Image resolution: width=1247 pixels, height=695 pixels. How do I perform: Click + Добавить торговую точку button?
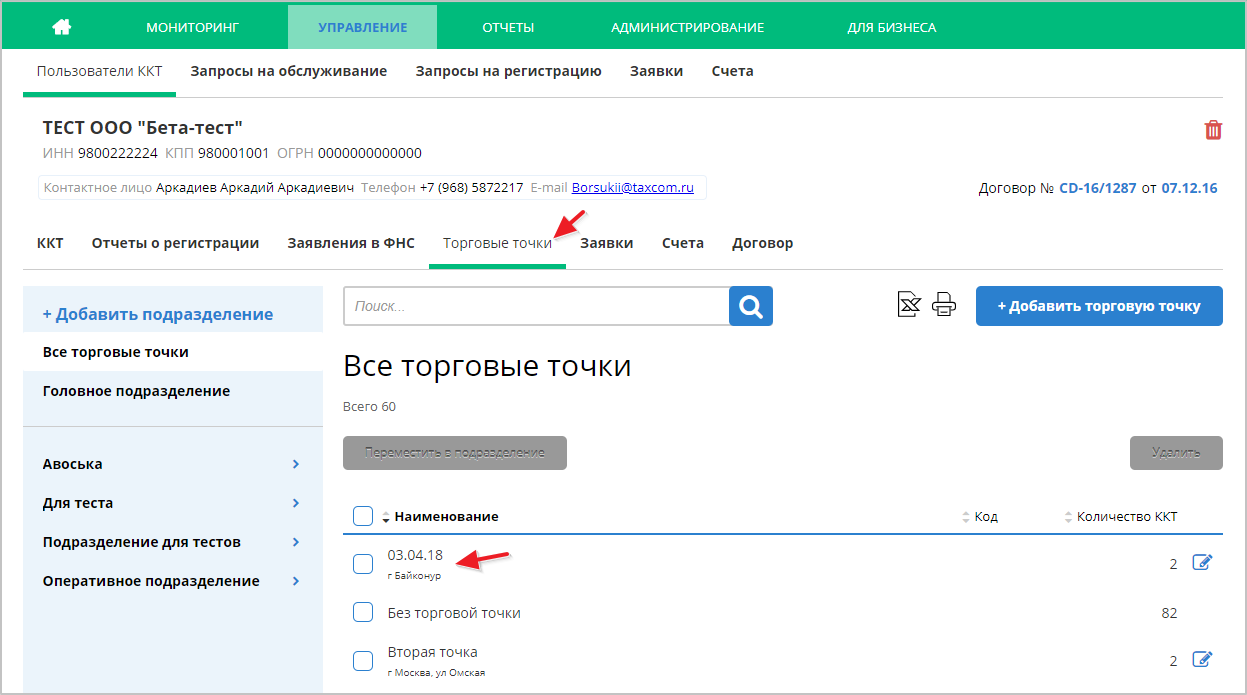pos(1099,306)
